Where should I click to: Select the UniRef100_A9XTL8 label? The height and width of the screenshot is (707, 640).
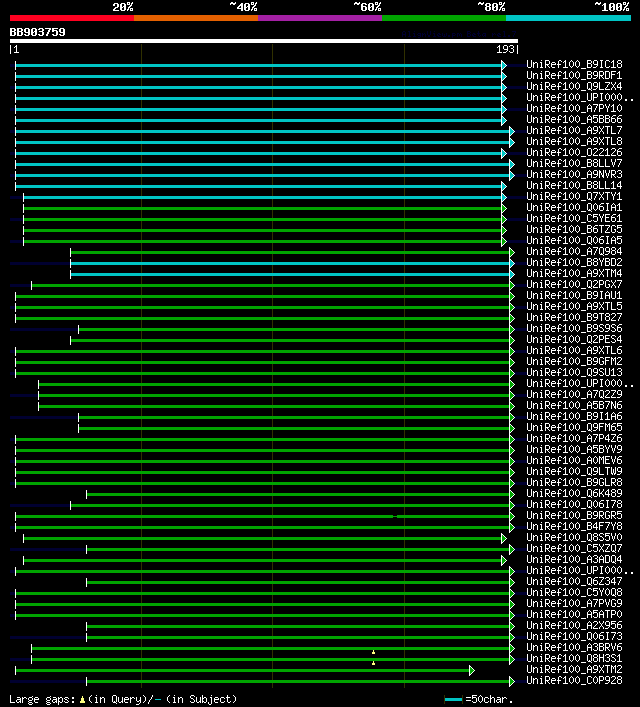[x=574, y=142]
